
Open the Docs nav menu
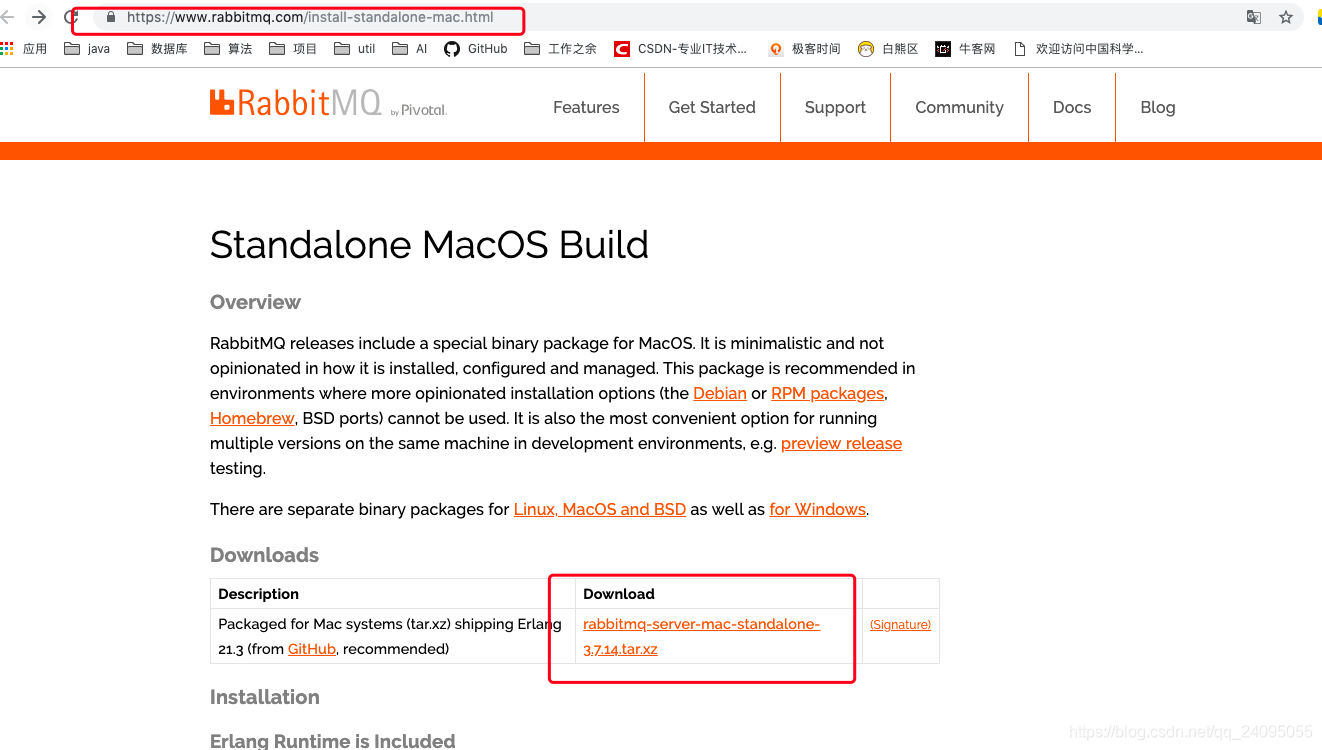[x=1072, y=107]
